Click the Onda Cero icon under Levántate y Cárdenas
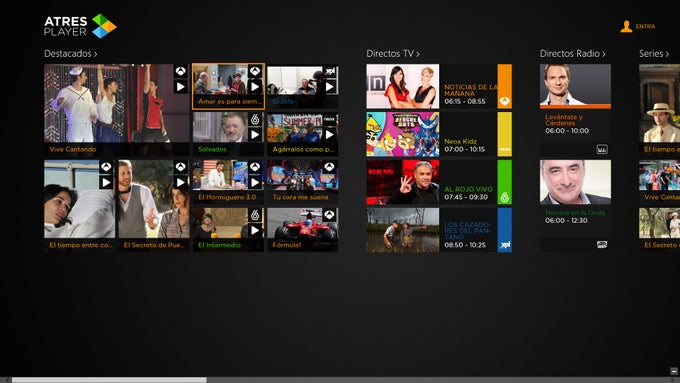The height and width of the screenshot is (383, 680). click(x=602, y=149)
